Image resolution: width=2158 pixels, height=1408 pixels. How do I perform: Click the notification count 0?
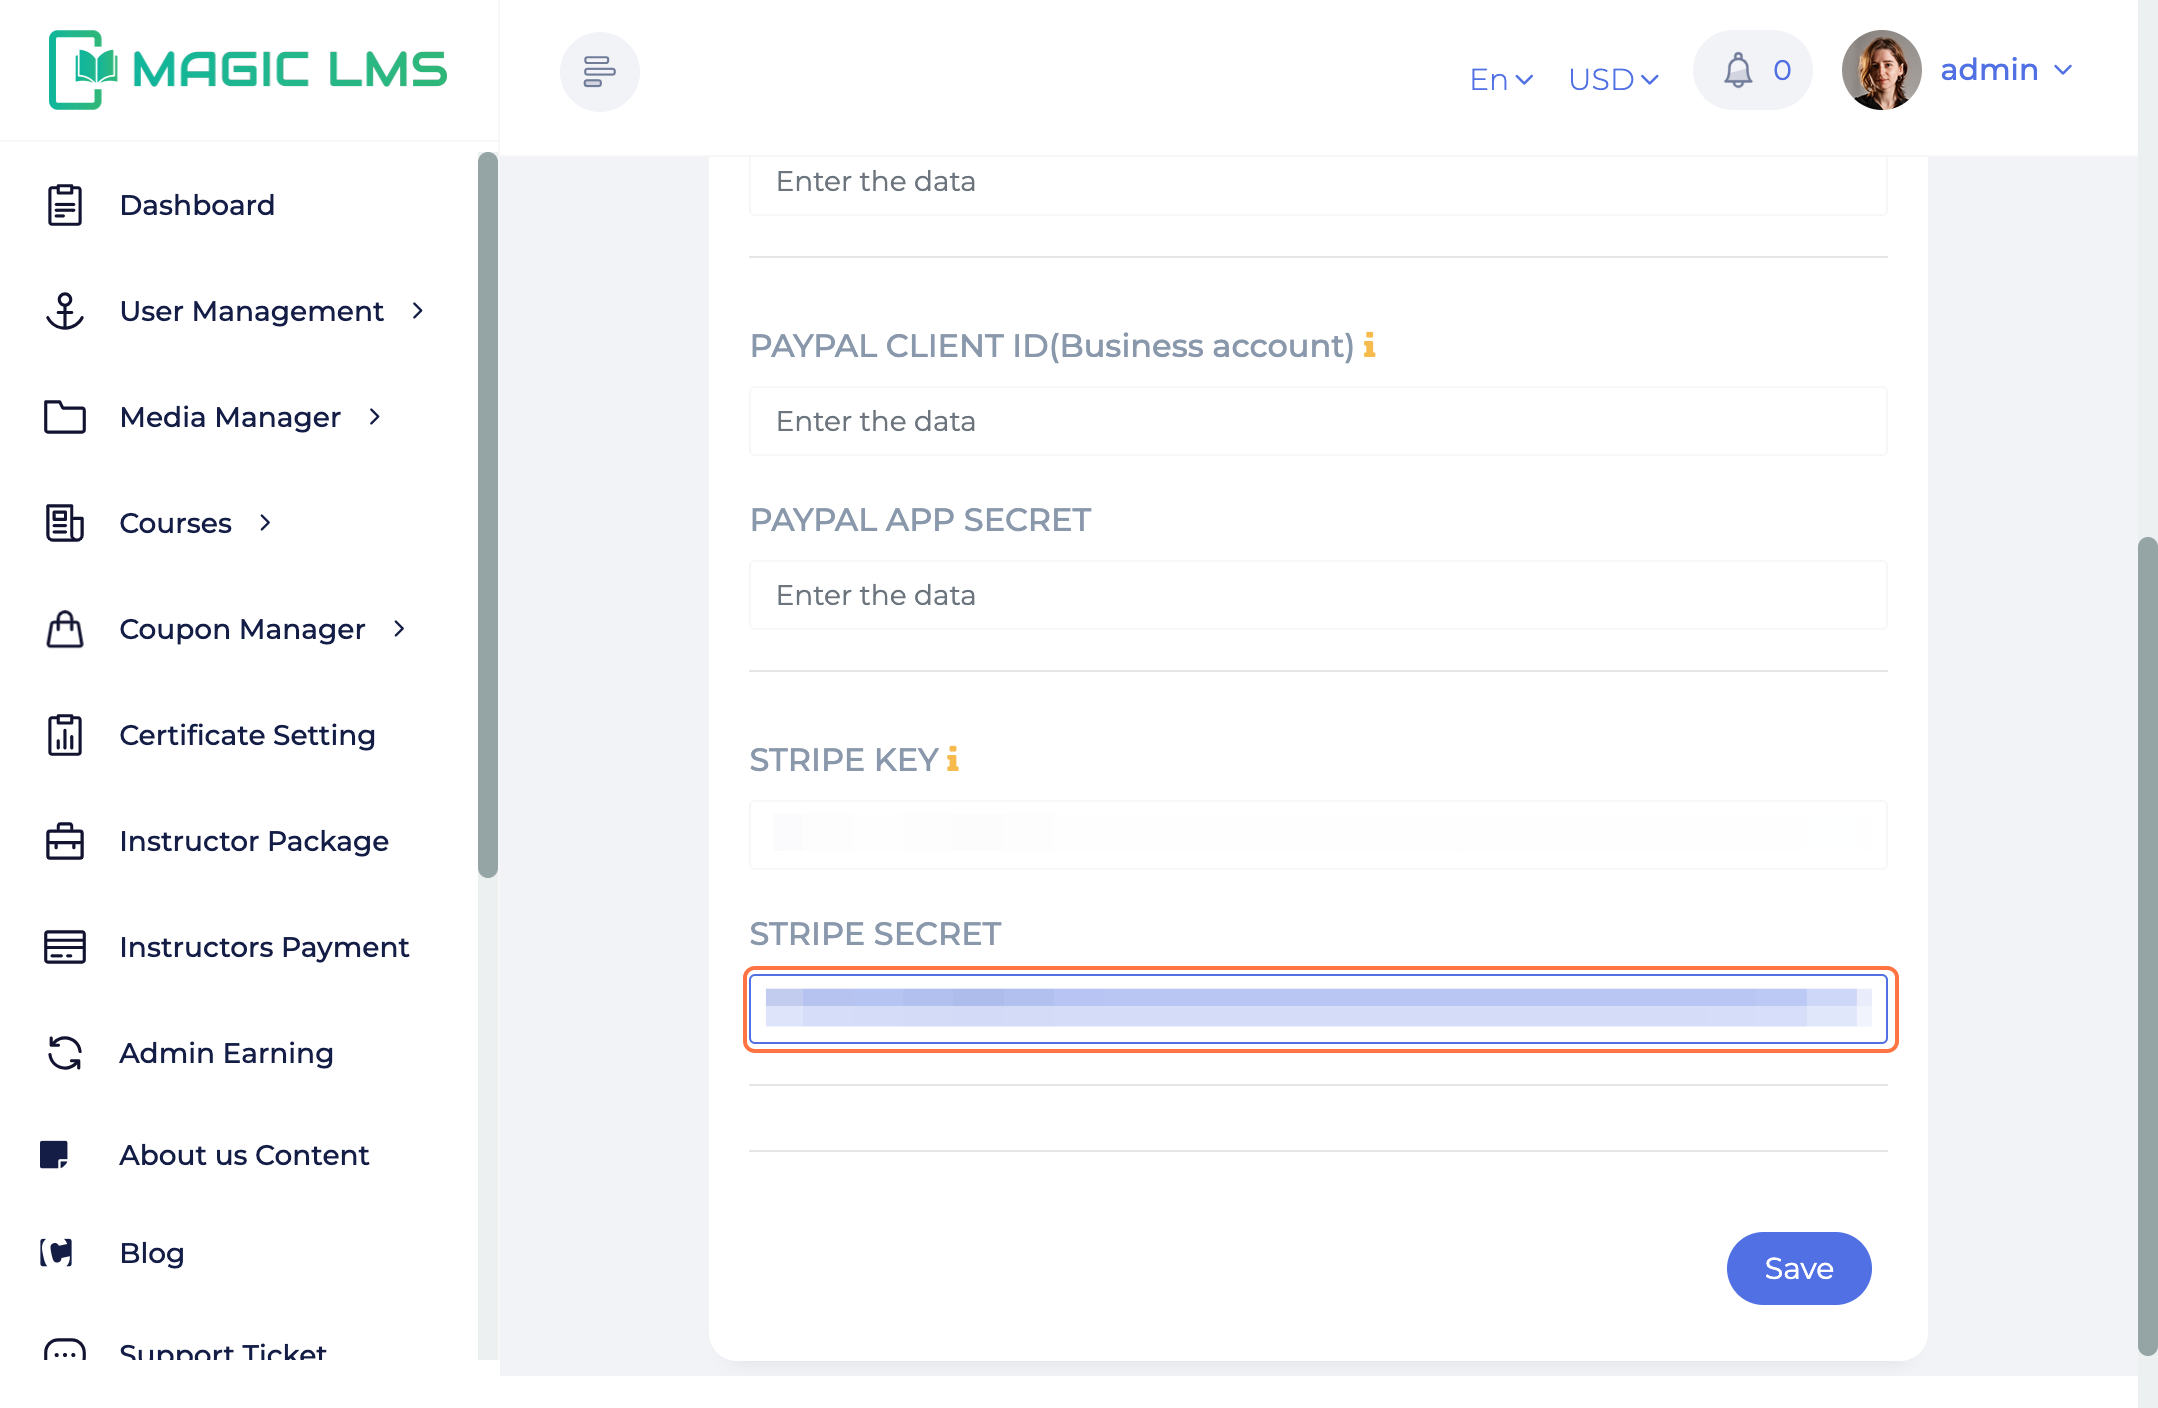click(x=1782, y=70)
